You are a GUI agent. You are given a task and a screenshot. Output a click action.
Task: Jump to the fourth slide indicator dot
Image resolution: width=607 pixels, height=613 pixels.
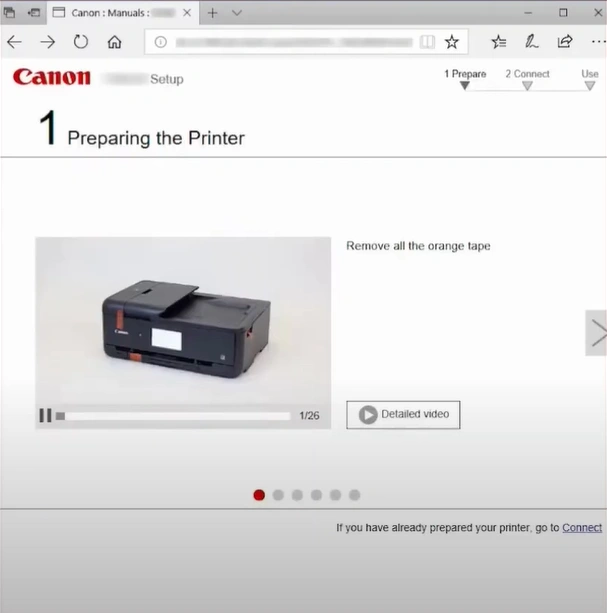click(x=316, y=494)
